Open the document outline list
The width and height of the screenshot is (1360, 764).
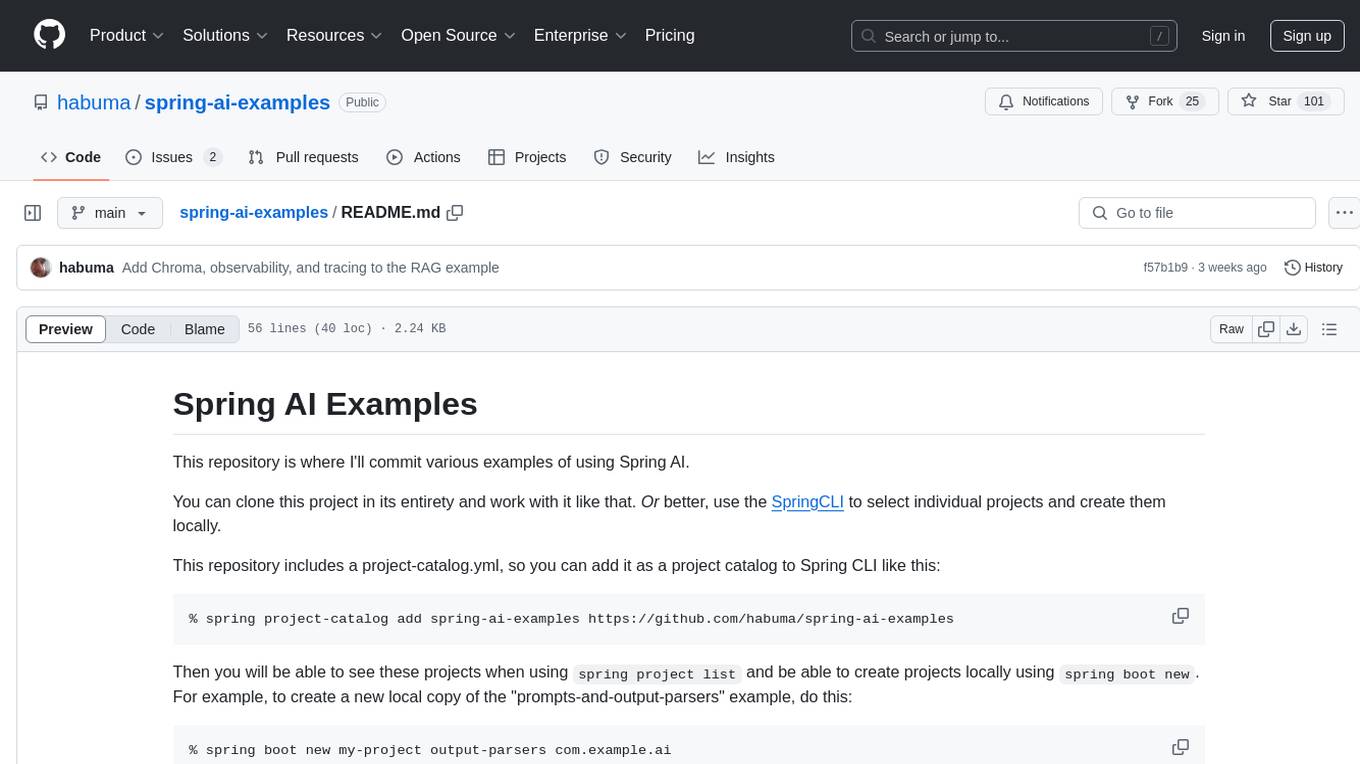click(x=1329, y=329)
